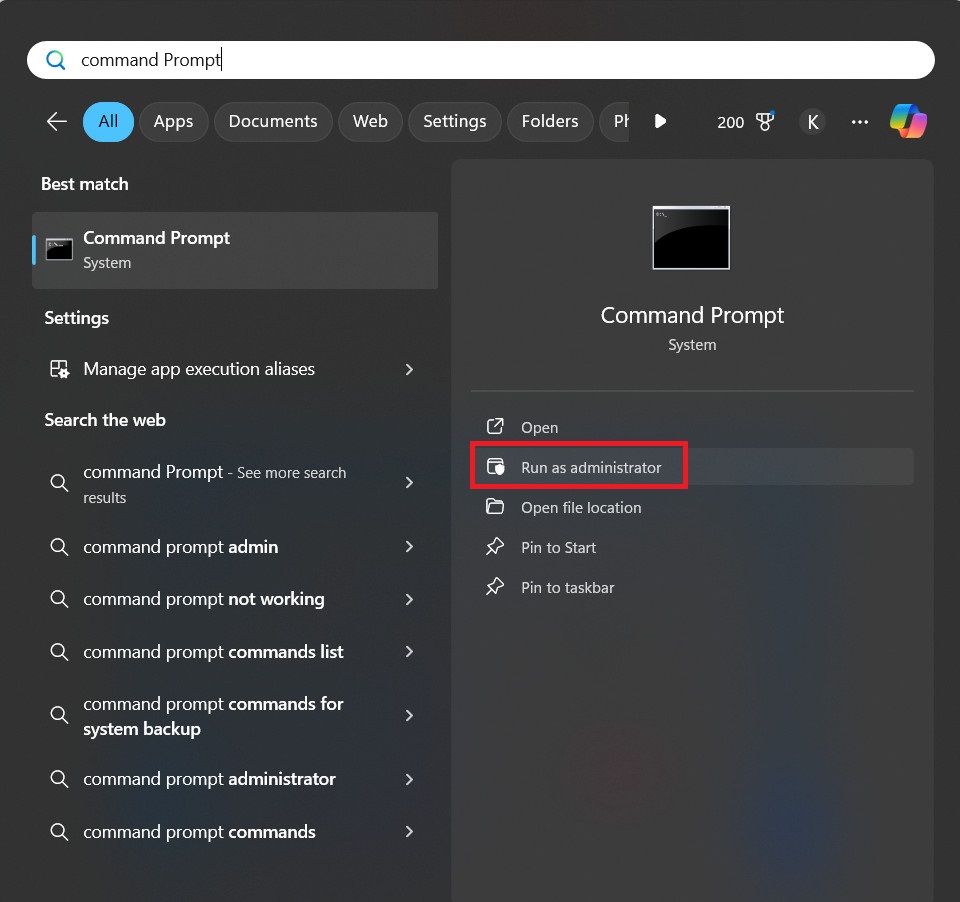The image size is (960, 902).
Task: Show more filter tabs with play arrow
Action: pyautogui.click(x=660, y=121)
